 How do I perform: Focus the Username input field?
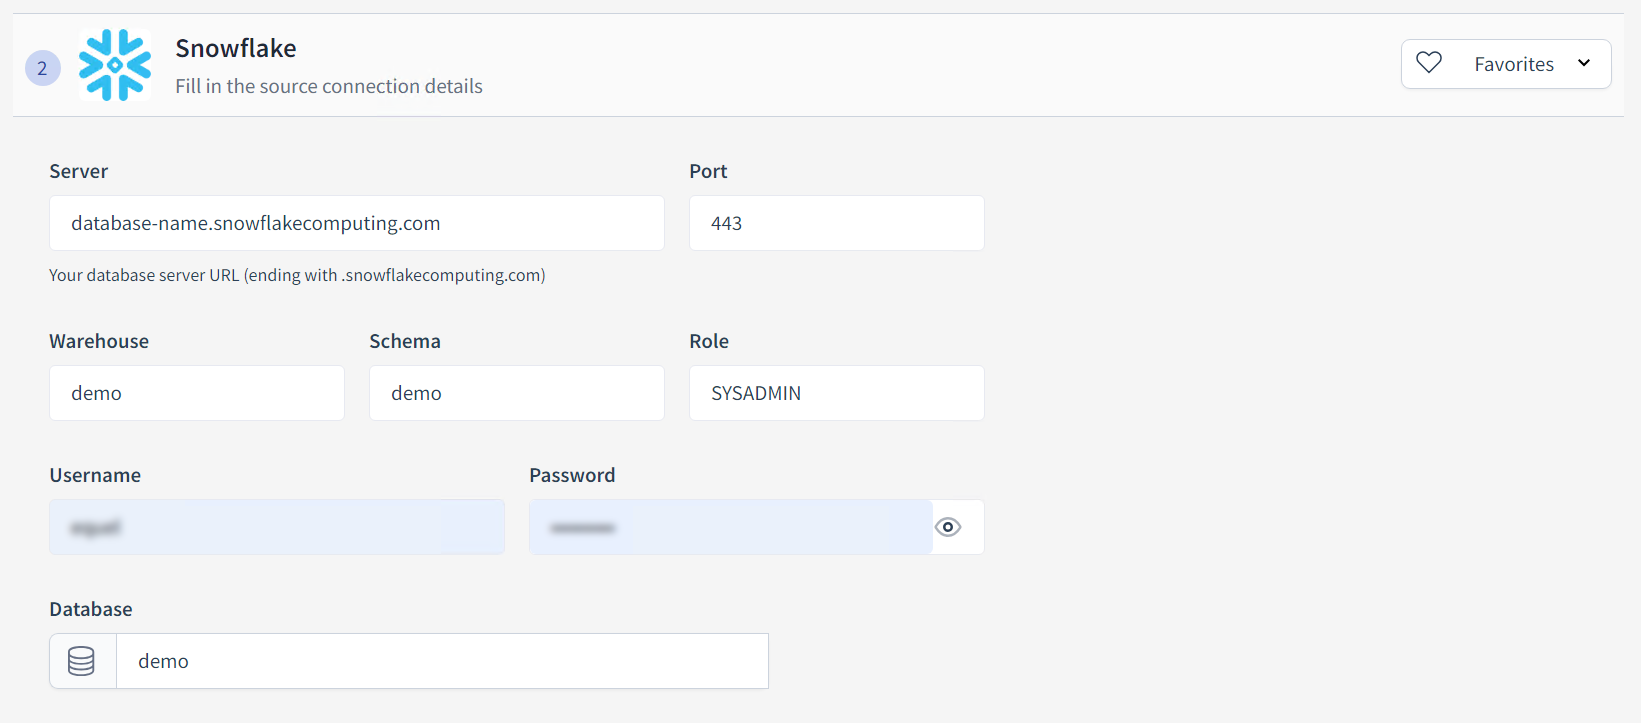pyautogui.click(x=276, y=527)
